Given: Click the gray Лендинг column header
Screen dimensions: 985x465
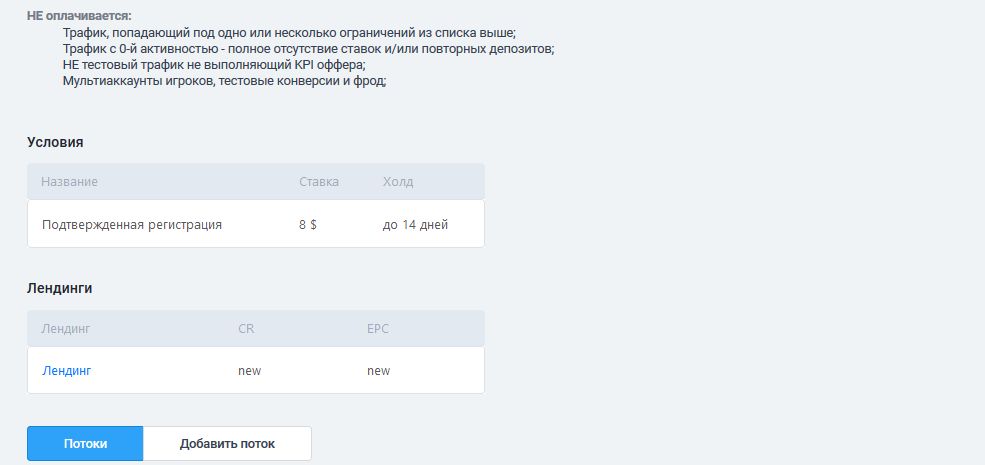Looking at the screenshot, I should 66,328.
